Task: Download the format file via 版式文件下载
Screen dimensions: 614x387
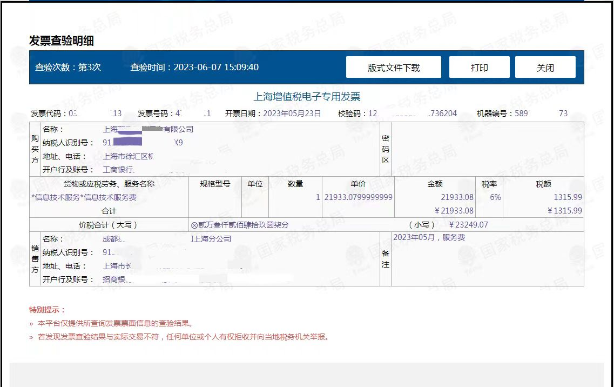Action: pyautogui.click(x=393, y=67)
